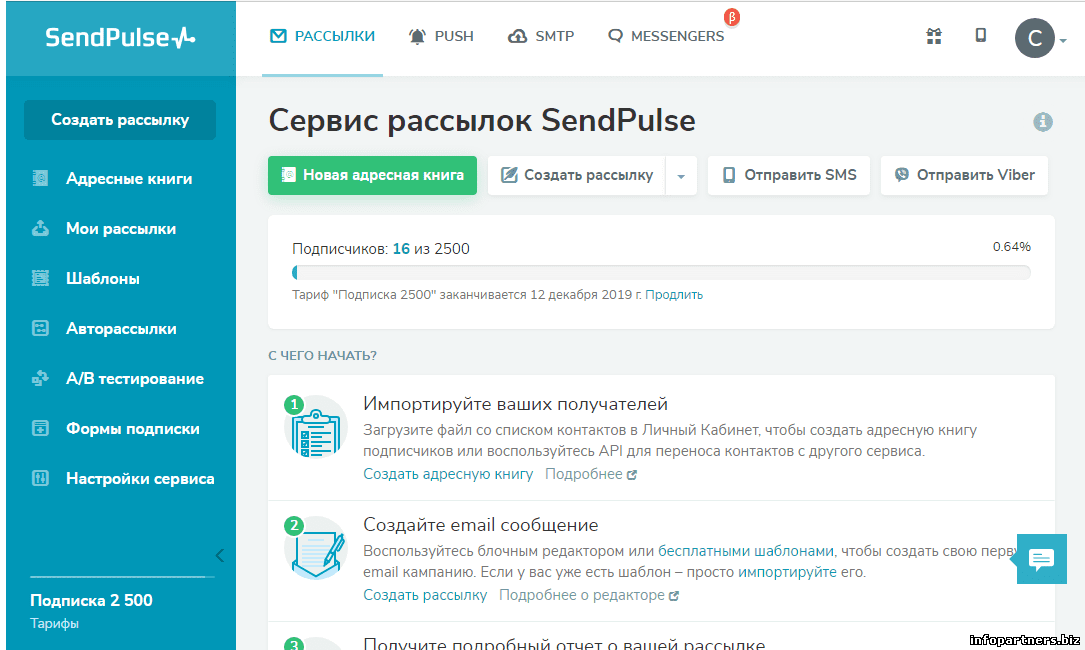
Task: Click the info icon next to the page title
Action: [x=1043, y=122]
